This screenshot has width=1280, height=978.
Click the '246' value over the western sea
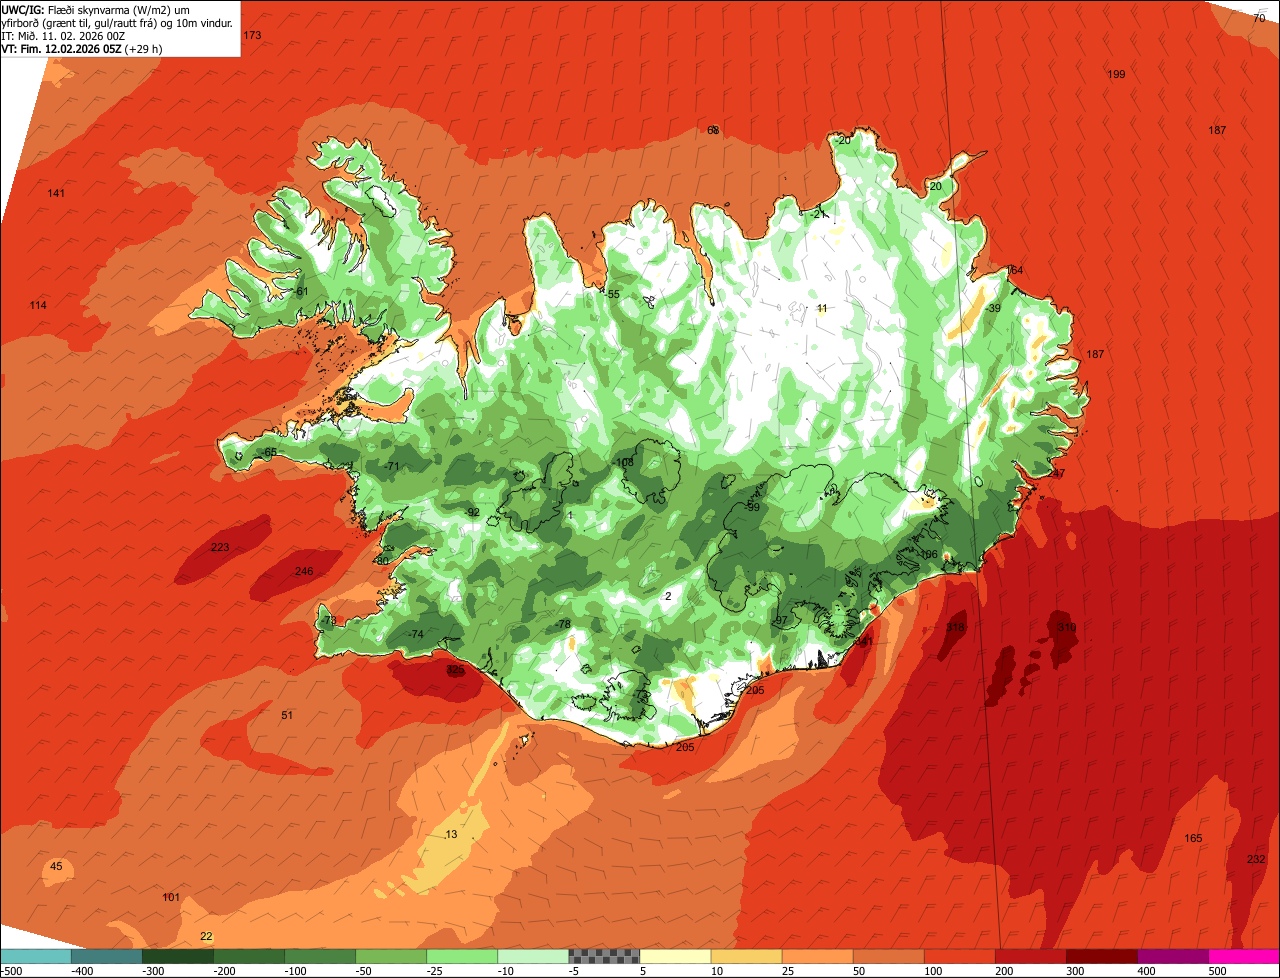(x=304, y=571)
